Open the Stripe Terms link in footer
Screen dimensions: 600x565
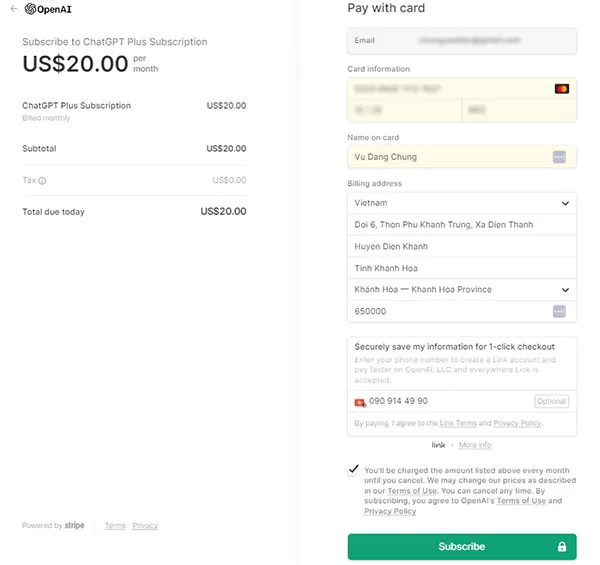pos(115,526)
